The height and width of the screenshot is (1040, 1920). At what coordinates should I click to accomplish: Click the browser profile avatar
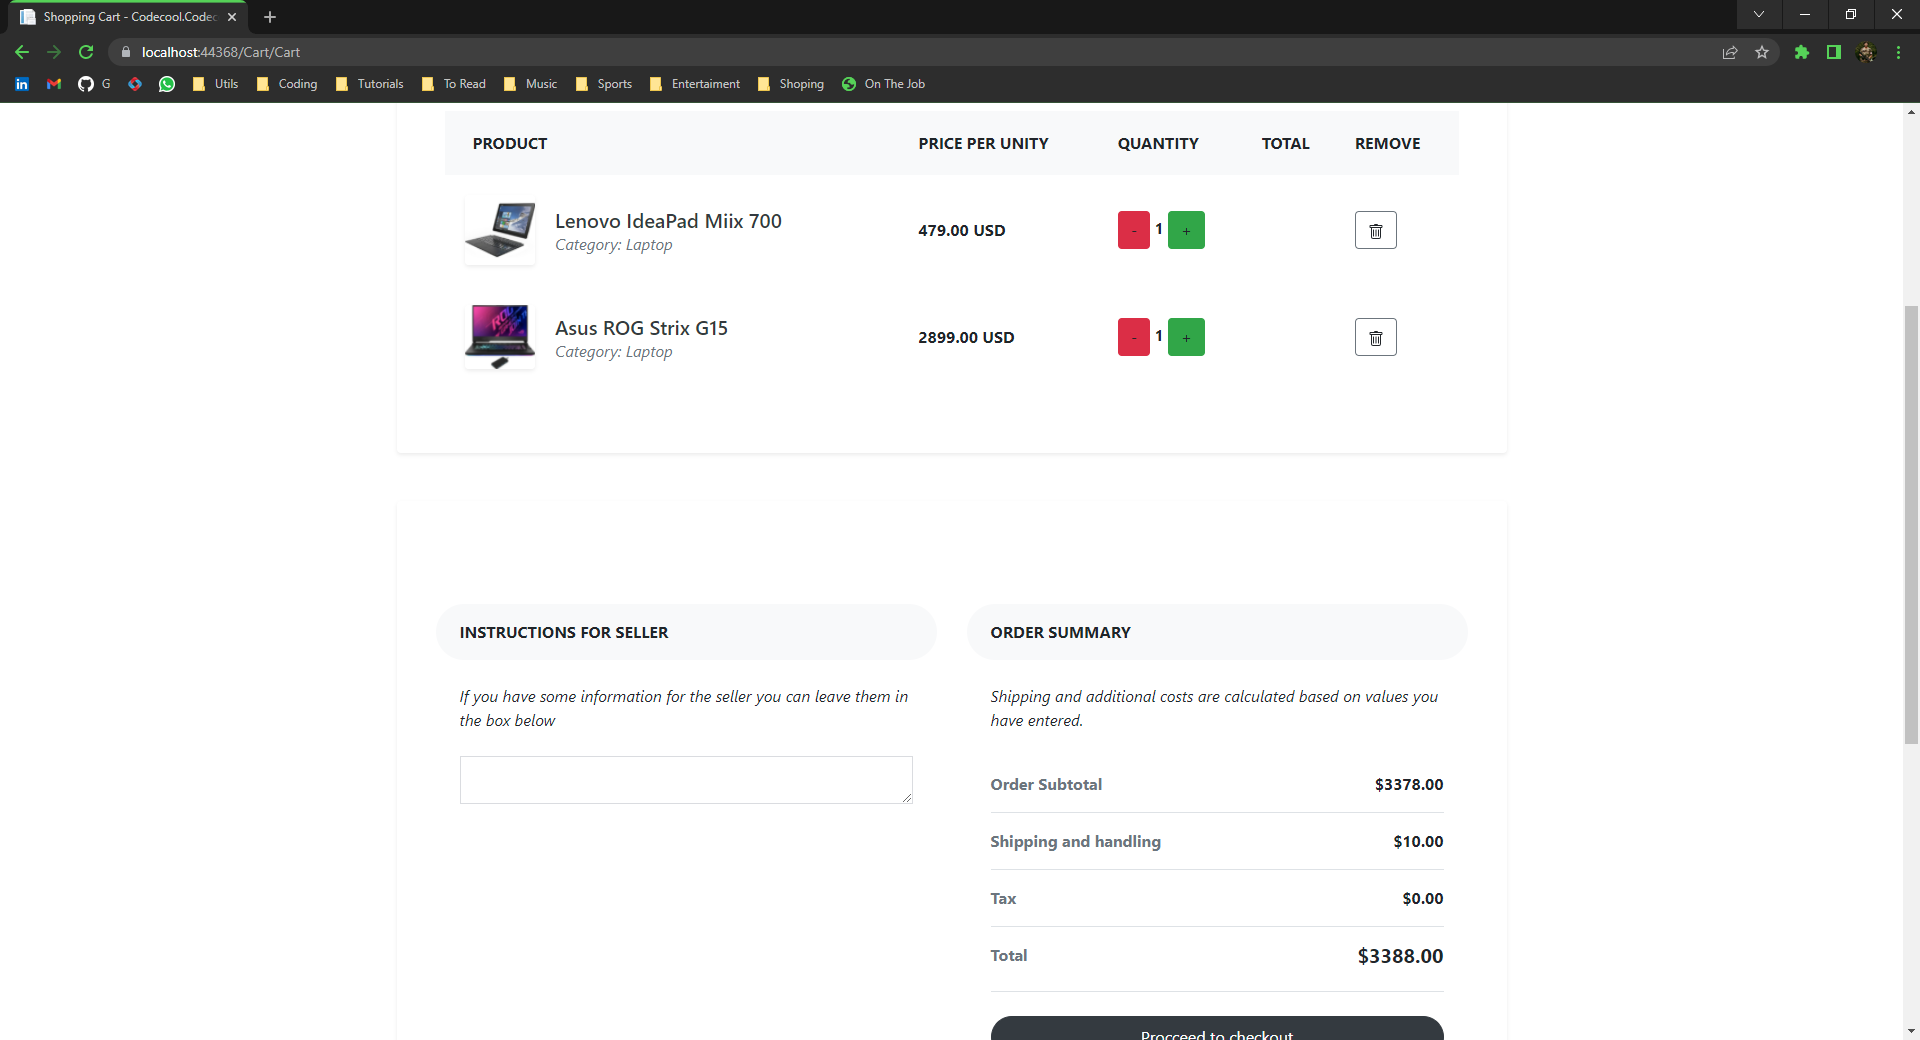coord(1867,52)
